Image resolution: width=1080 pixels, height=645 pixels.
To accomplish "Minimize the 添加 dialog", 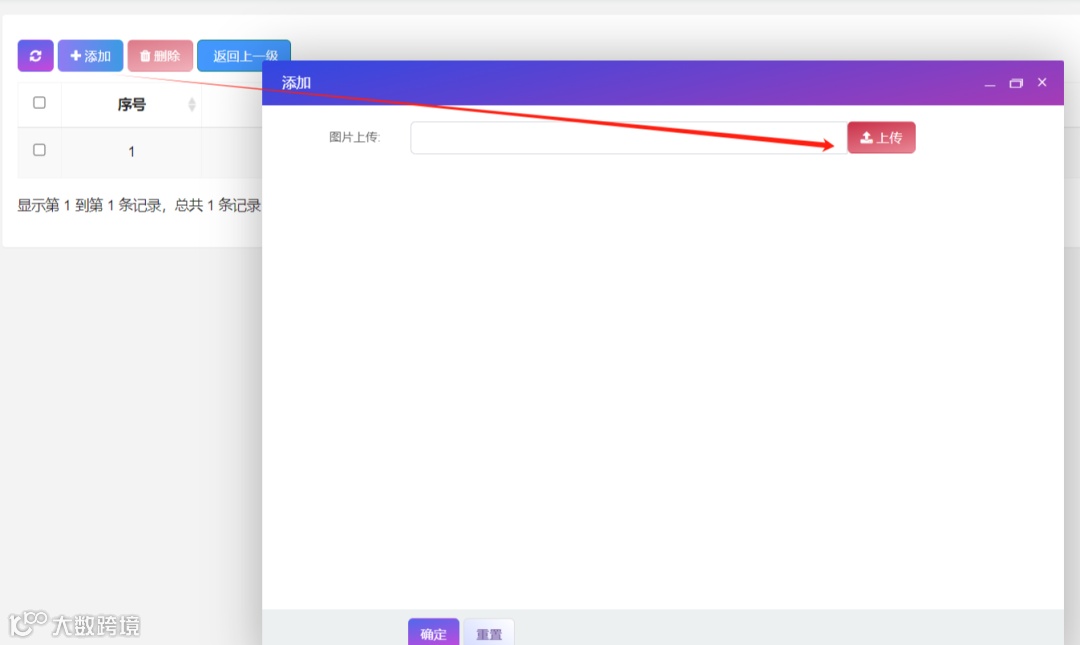I will click(990, 83).
